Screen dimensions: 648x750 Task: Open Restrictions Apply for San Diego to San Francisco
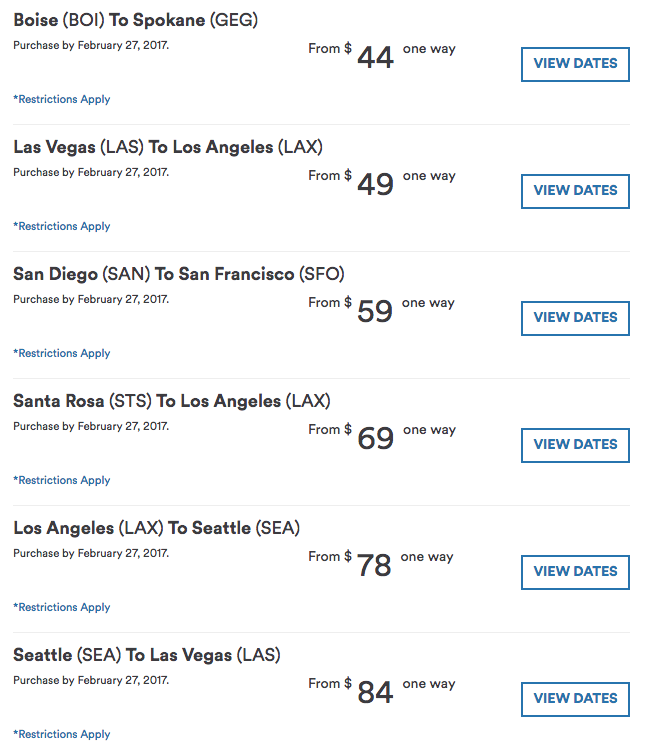(62, 353)
